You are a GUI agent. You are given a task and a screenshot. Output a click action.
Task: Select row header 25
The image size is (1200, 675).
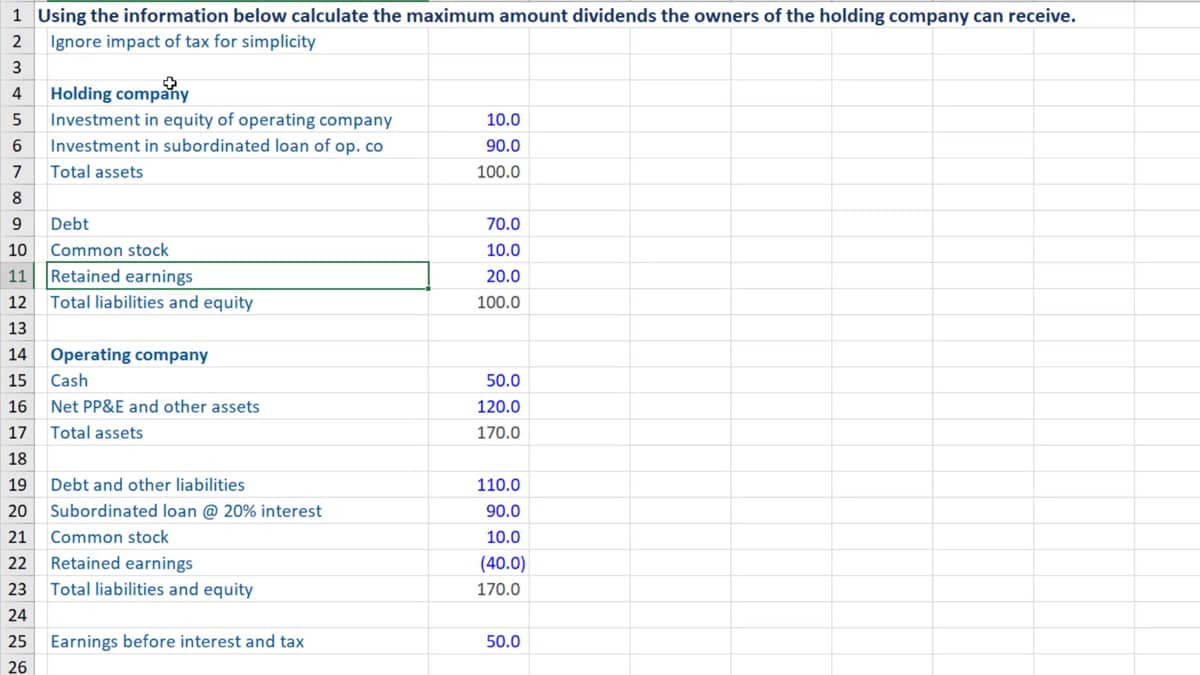pos(16,642)
